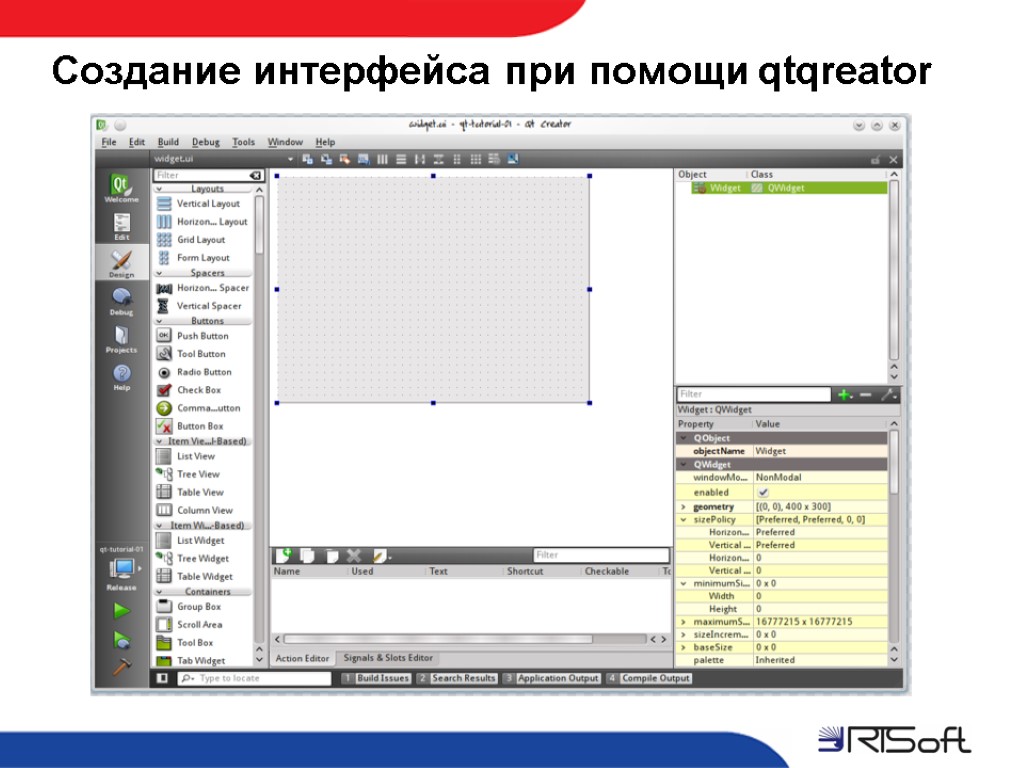Remove property with the minus icon
The width and height of the screenshot is (1024, 768).
[x=866, y=394]
